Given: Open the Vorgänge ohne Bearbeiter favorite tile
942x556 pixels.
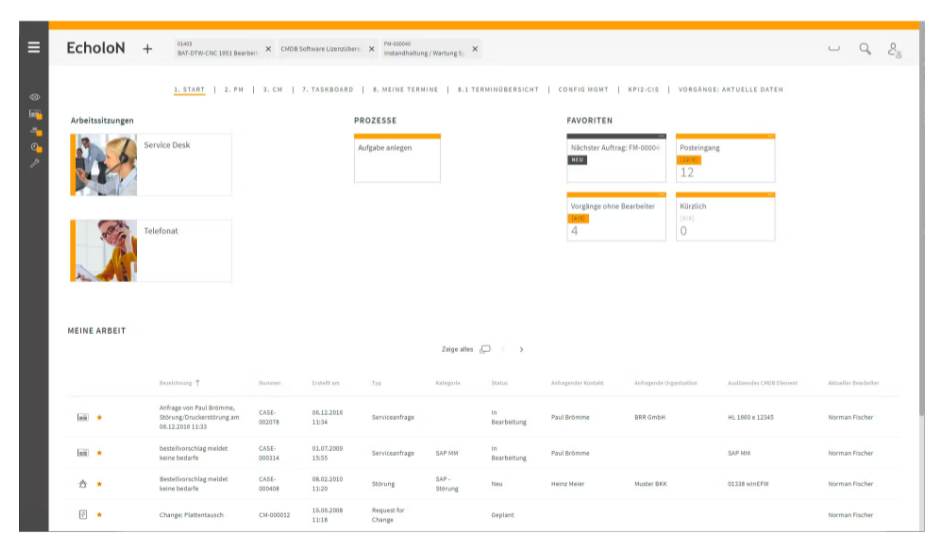Looking at the screenshot, I should (615, 217).
